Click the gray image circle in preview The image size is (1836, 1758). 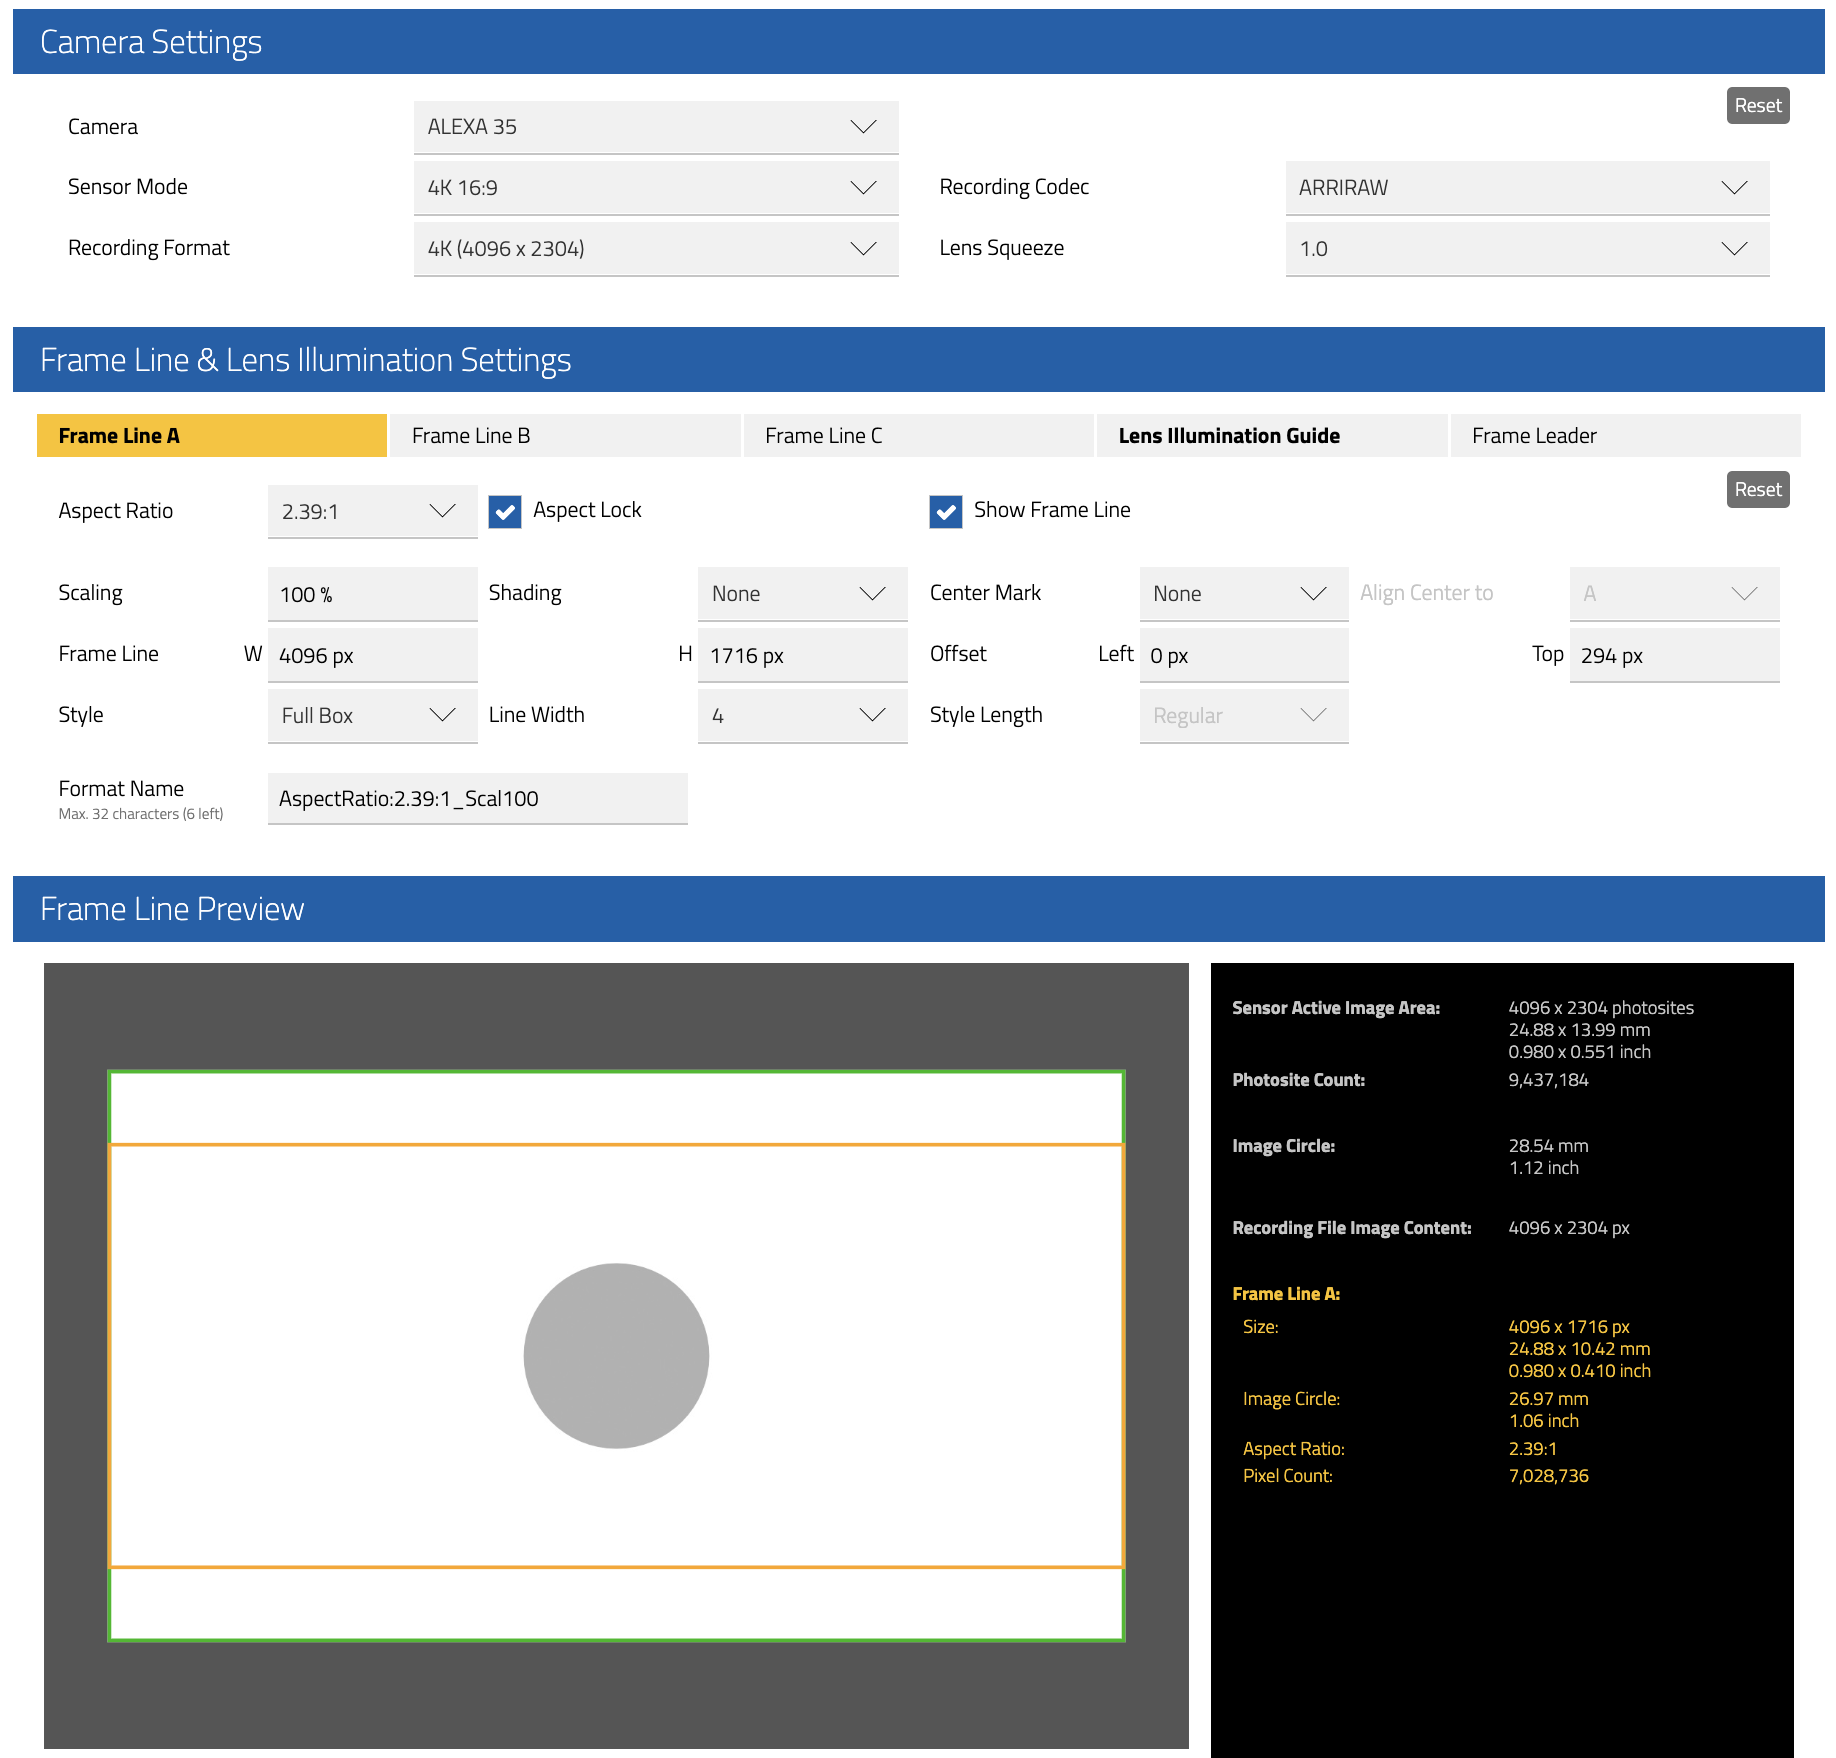(x=616, y=1356)
